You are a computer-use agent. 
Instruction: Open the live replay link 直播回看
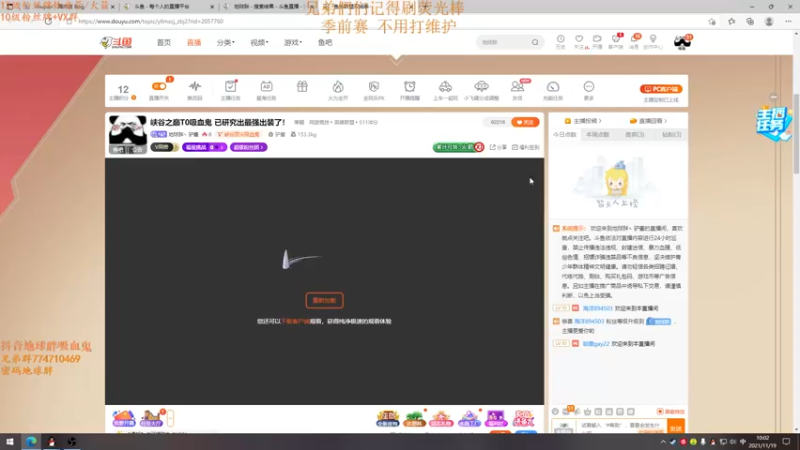(x=648, y=121)
